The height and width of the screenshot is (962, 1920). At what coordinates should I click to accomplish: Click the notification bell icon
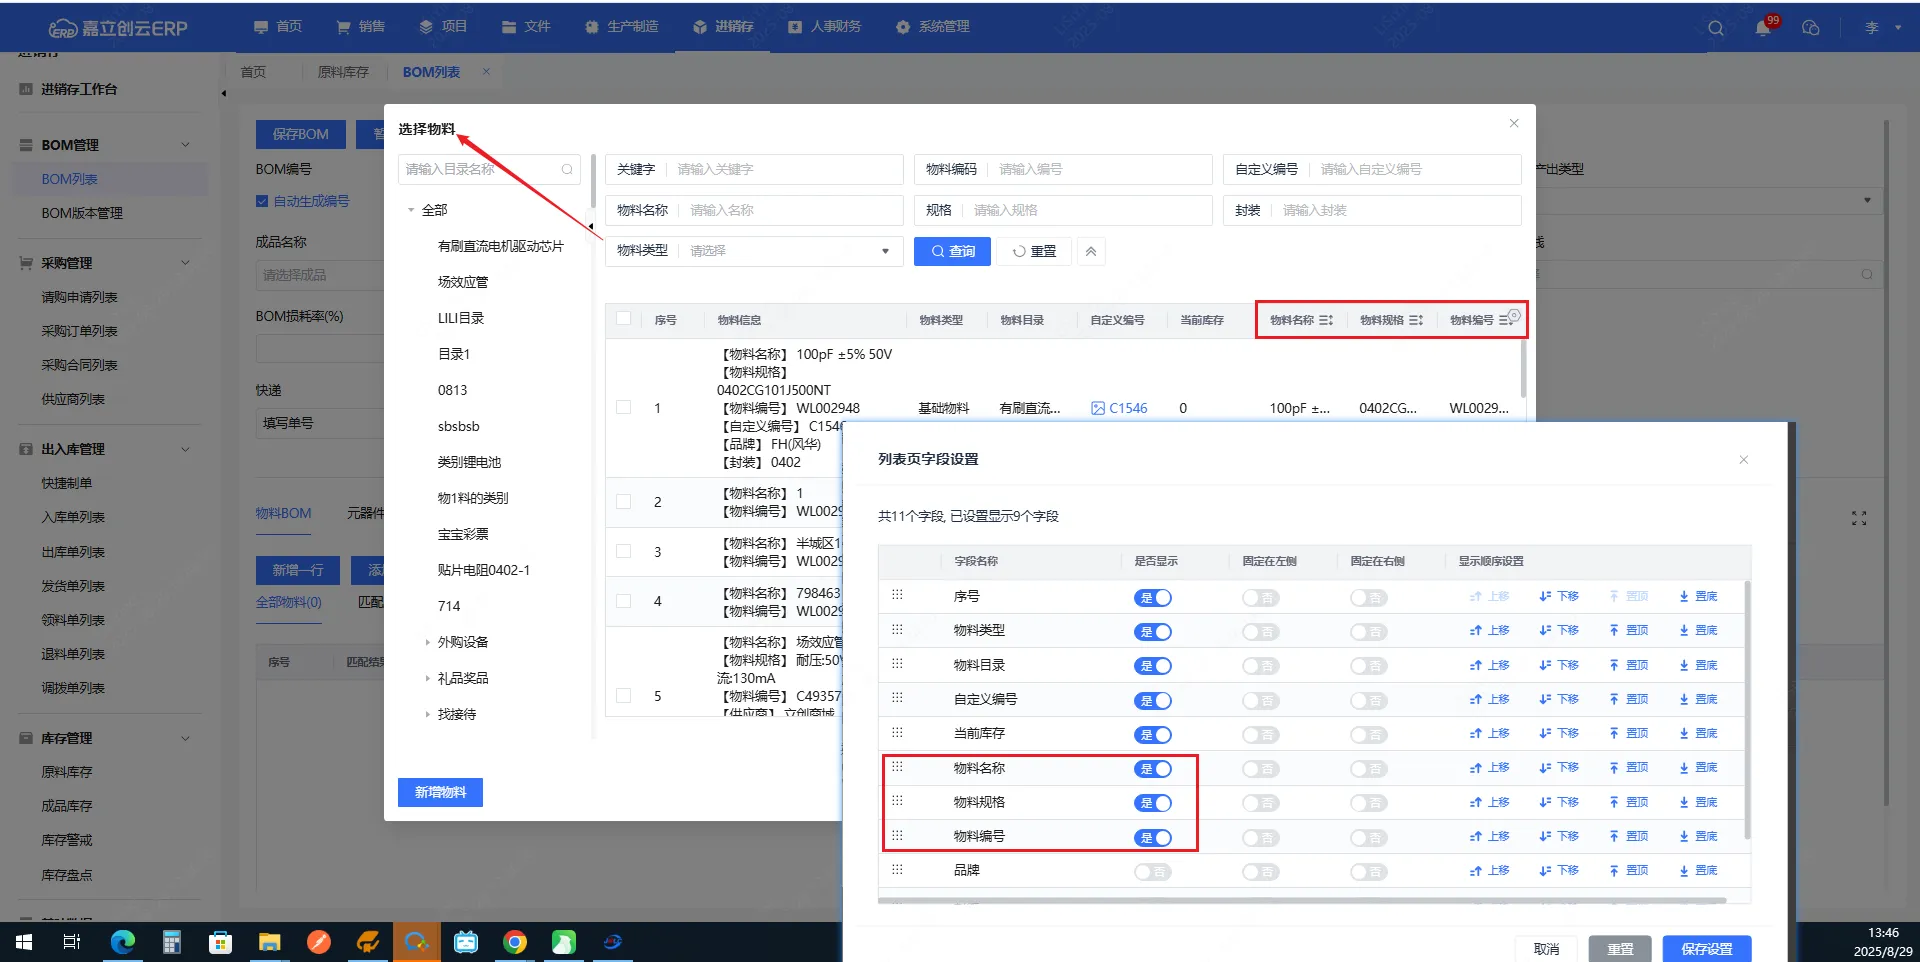pyautogui.click(x=1762, y=28)
